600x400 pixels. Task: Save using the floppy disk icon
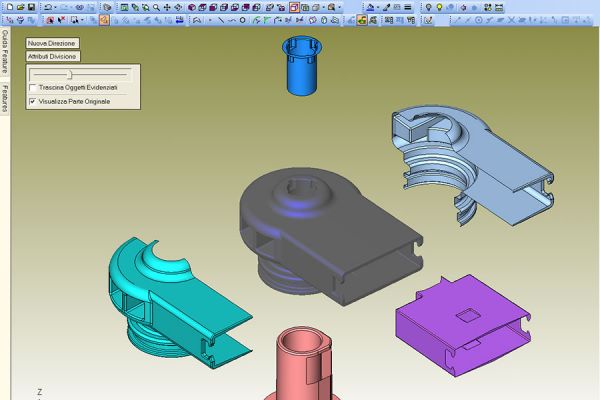click(x=31, y=7)
